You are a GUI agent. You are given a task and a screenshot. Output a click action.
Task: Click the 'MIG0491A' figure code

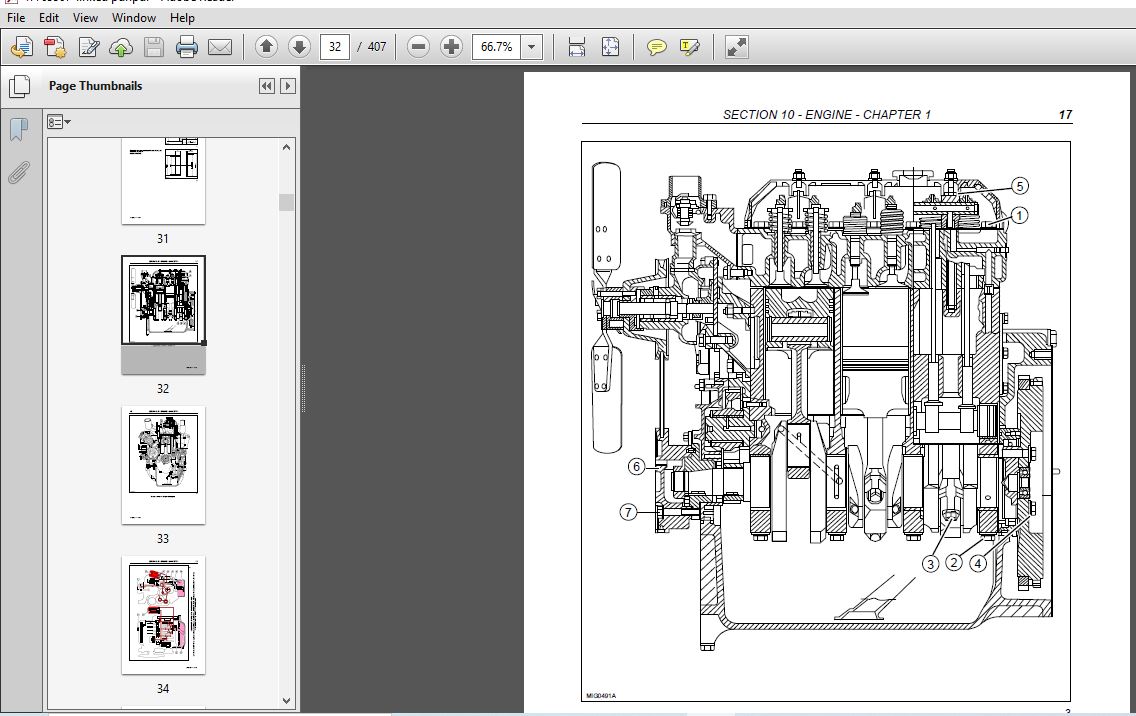[601, 696]
